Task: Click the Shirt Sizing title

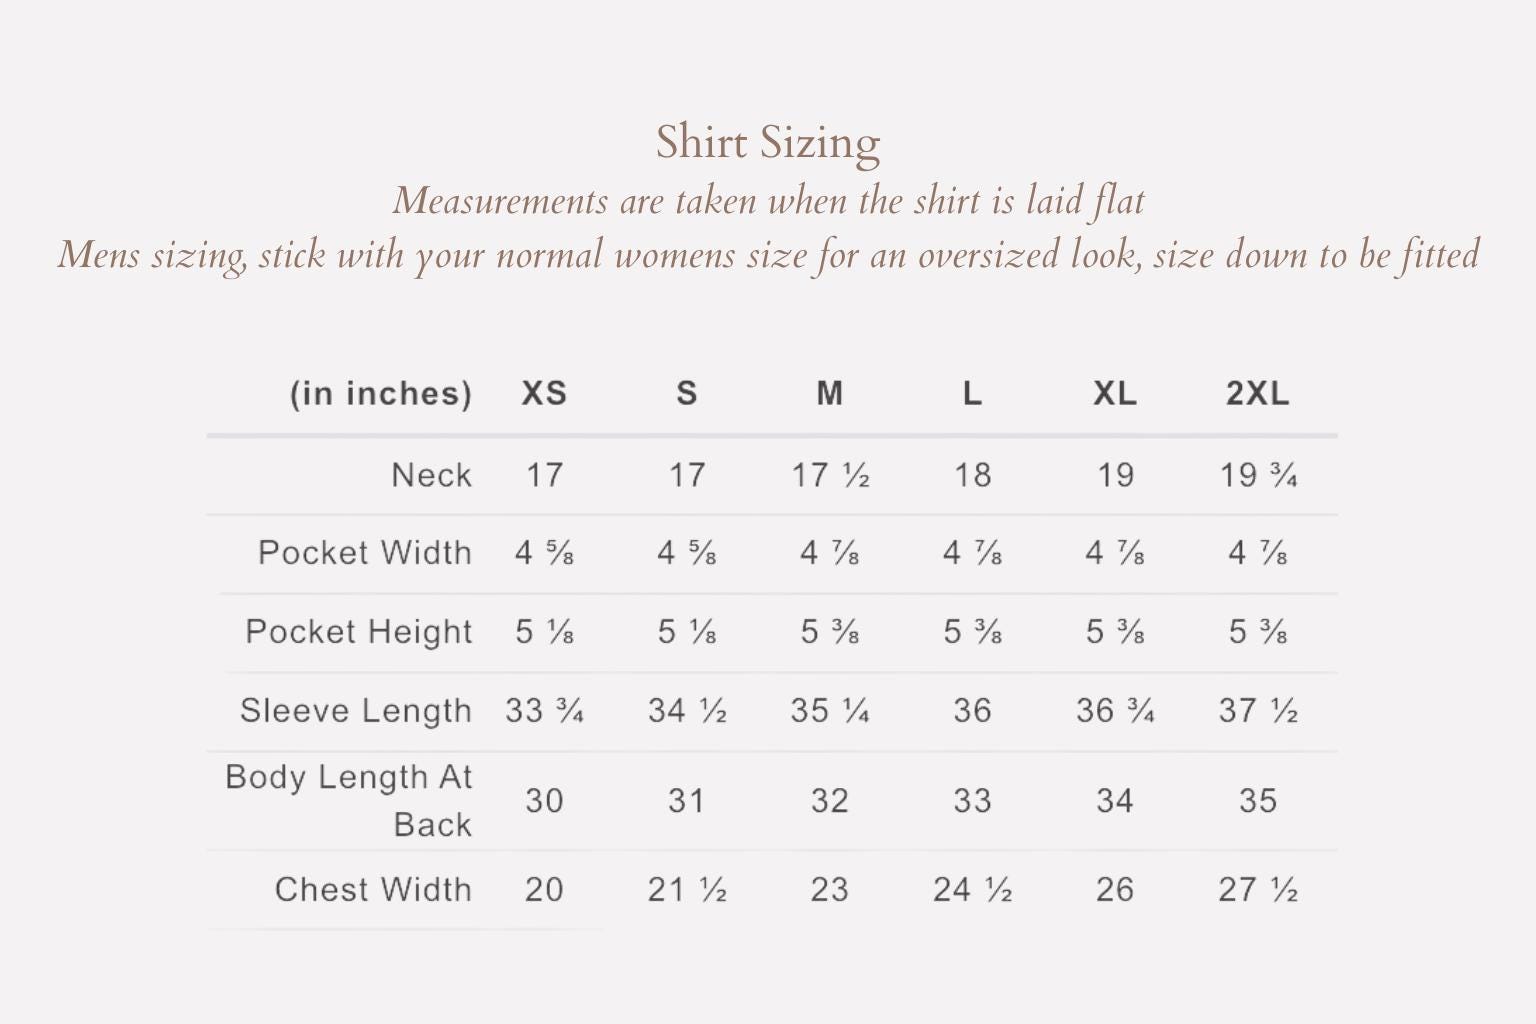Action: click(x=768, y=143)
